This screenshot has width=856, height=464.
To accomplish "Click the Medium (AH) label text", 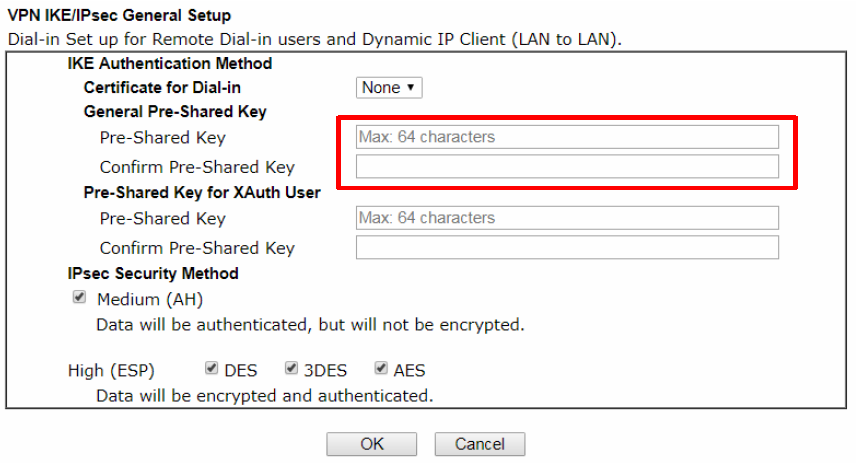I will coord(150,299).
